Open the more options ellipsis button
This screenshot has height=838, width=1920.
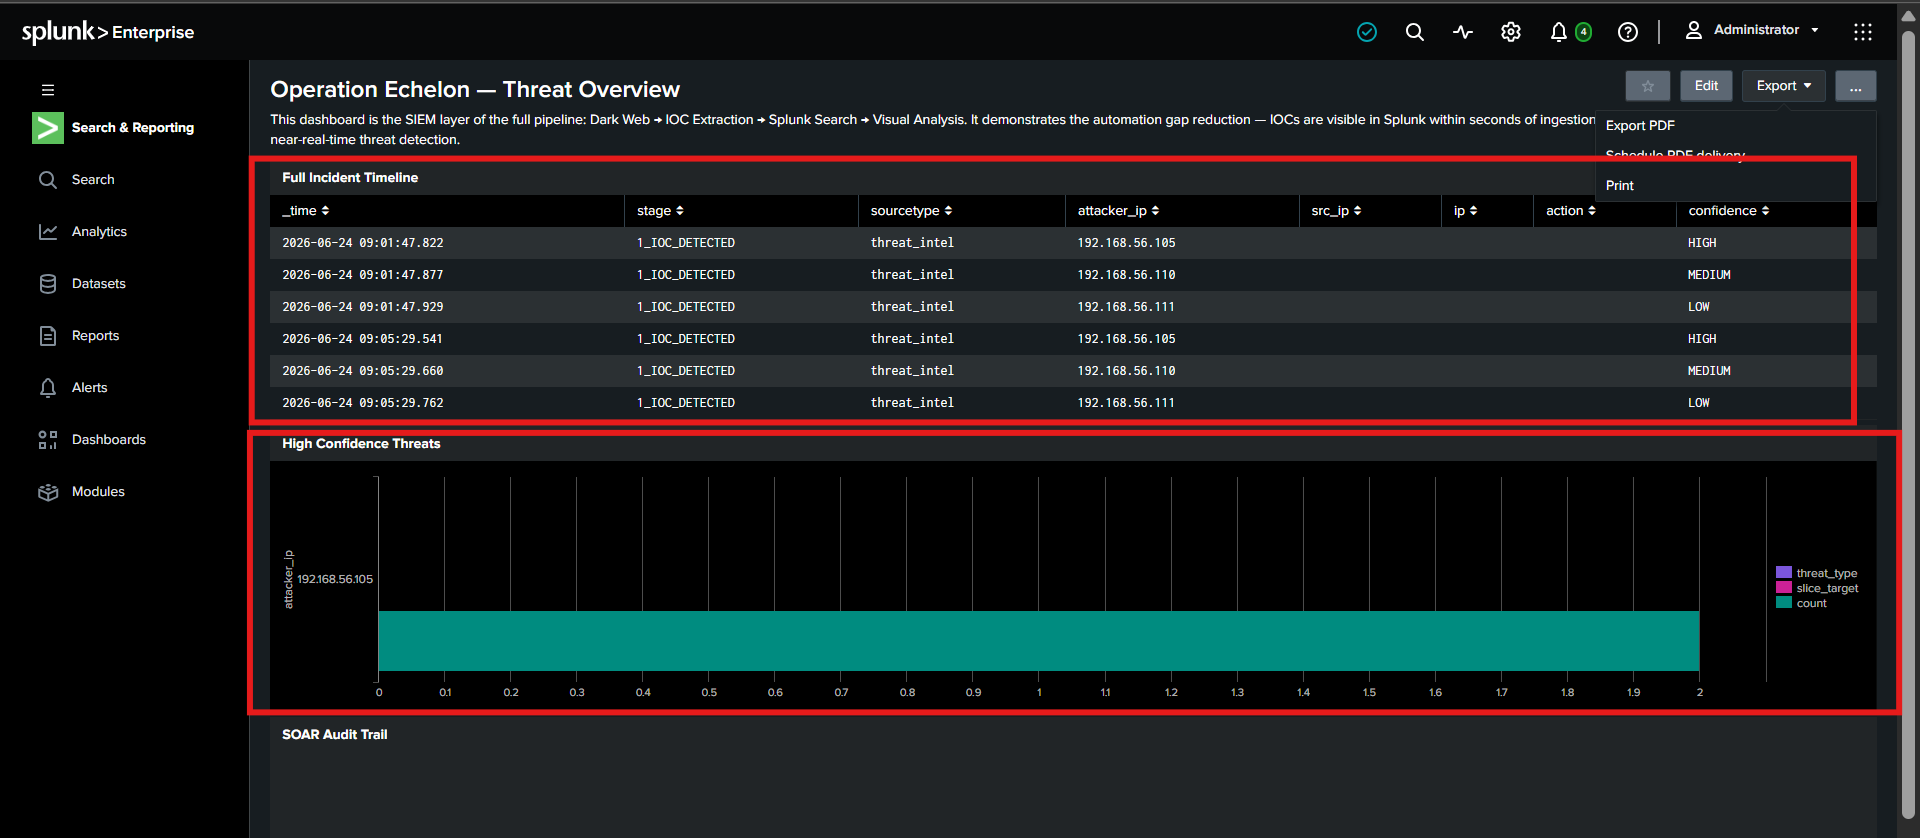(1855, 86)
